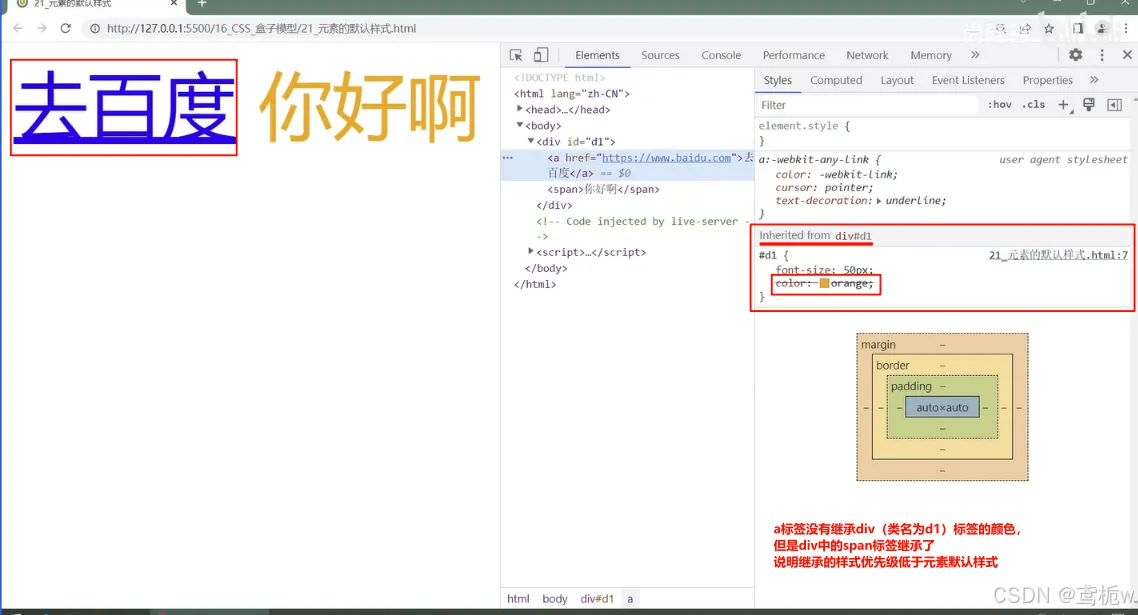Viewport: 1138px width, 615px height.
Task: Toggle the rendering emulation paintbrush icon
Action: pyautogui.click(x=1089, y=105)
